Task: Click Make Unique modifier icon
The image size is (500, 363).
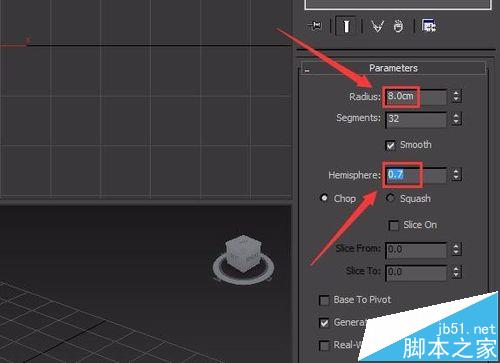Action: click(x=377, y=26)
